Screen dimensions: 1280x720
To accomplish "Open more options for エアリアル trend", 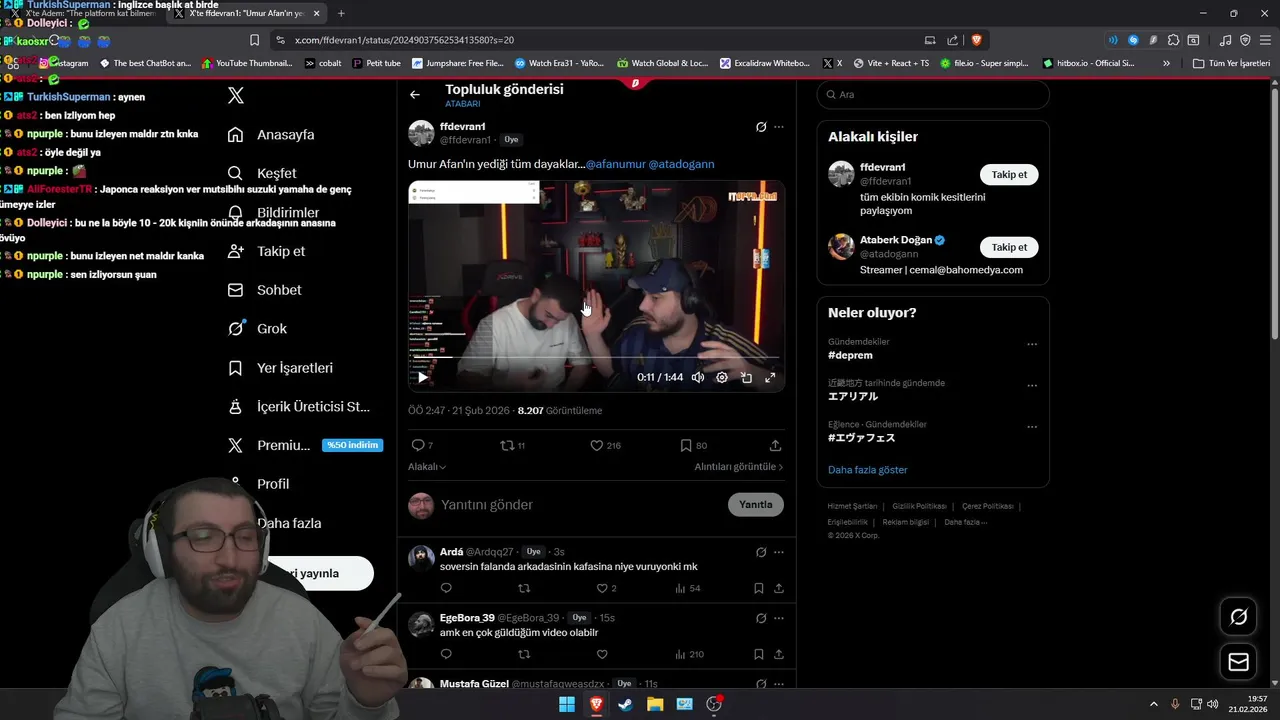I will tap(1032, 385).
